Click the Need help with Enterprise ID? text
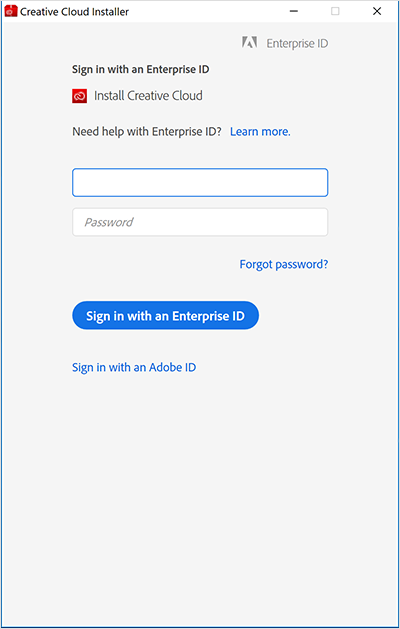The height and width of the screenshot is (629, 400). pos(147,132)
